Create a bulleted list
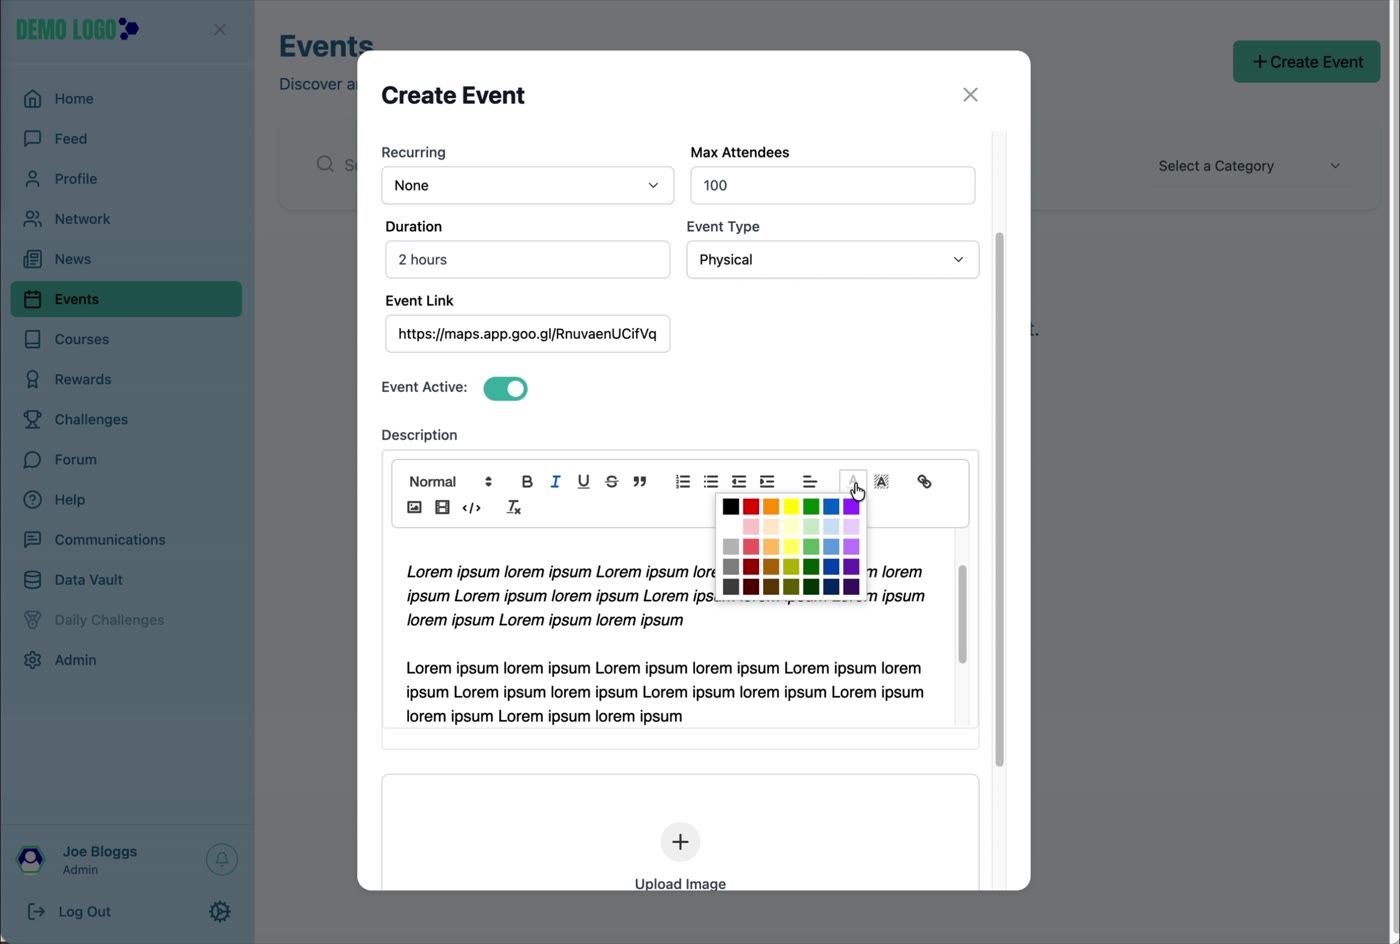The width and height of the screenshot is (1400, 944). (x=711, y=482)
